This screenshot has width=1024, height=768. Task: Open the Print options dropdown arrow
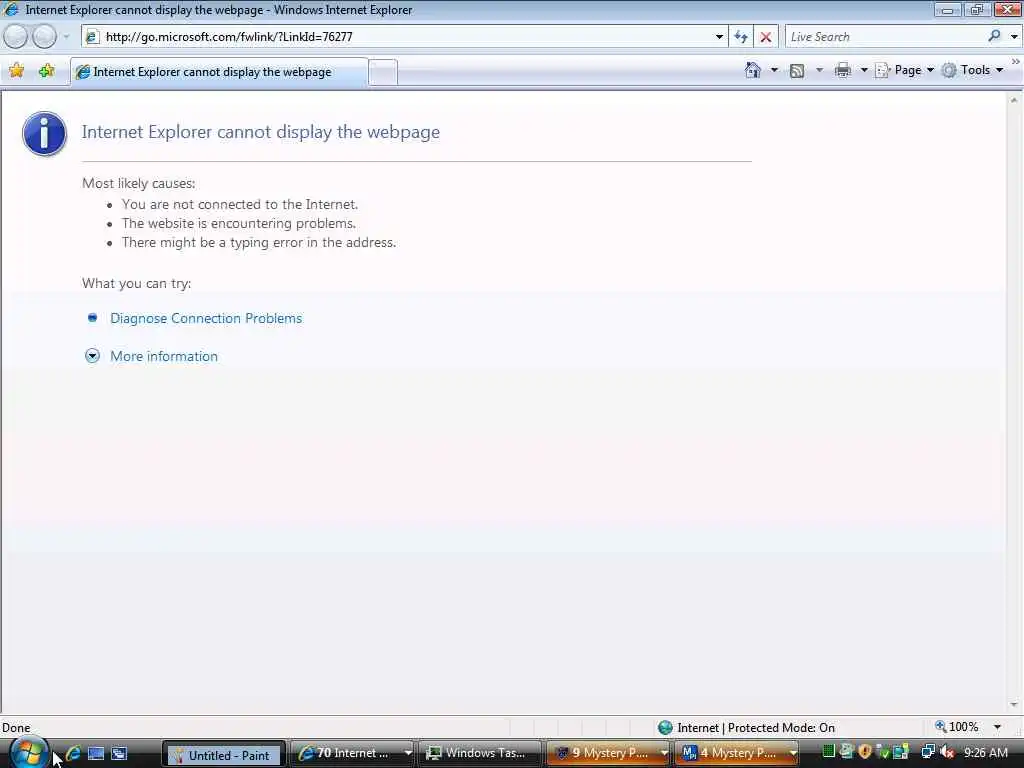tap(863, 70)
